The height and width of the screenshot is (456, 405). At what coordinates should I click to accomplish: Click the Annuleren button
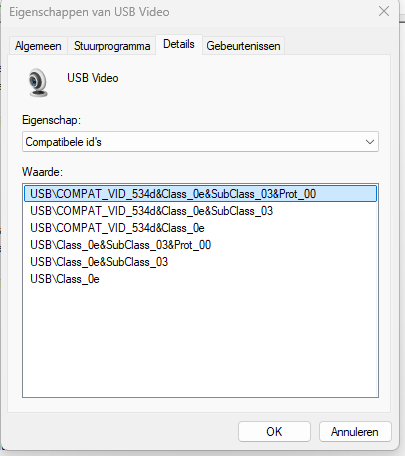click(x=355, y=432)
